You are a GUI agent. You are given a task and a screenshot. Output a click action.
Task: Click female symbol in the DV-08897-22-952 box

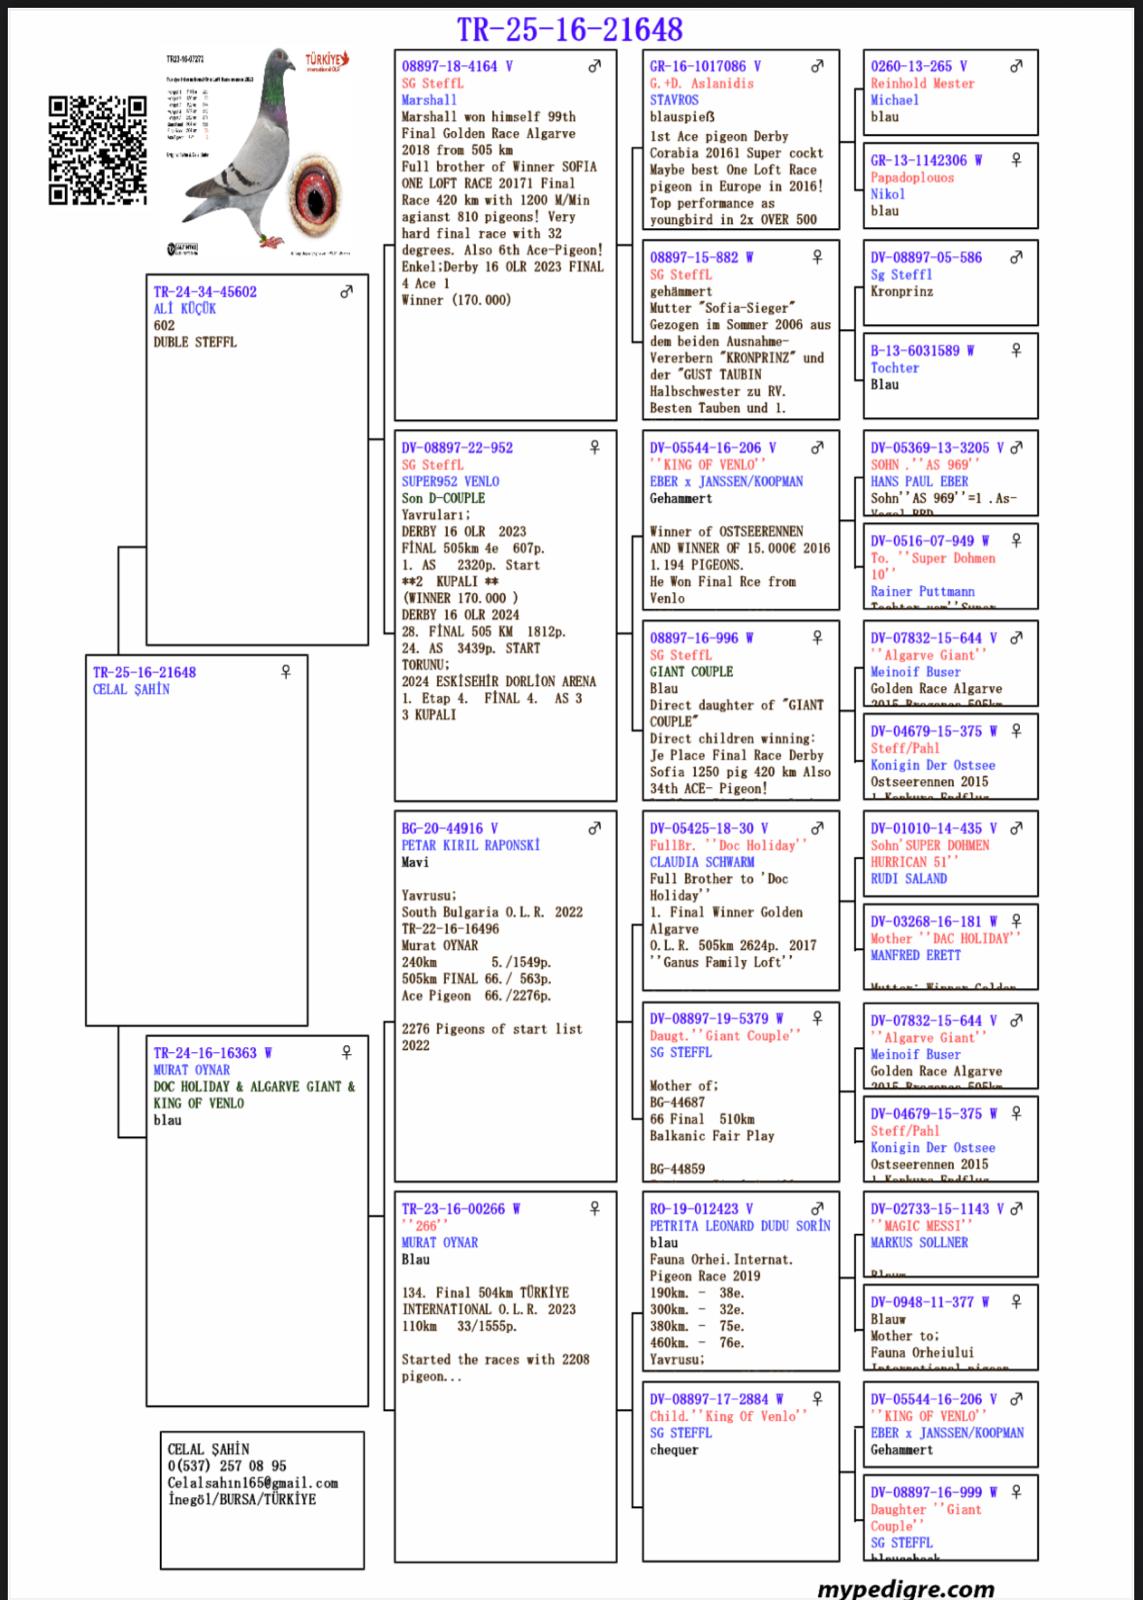point(595,447)
